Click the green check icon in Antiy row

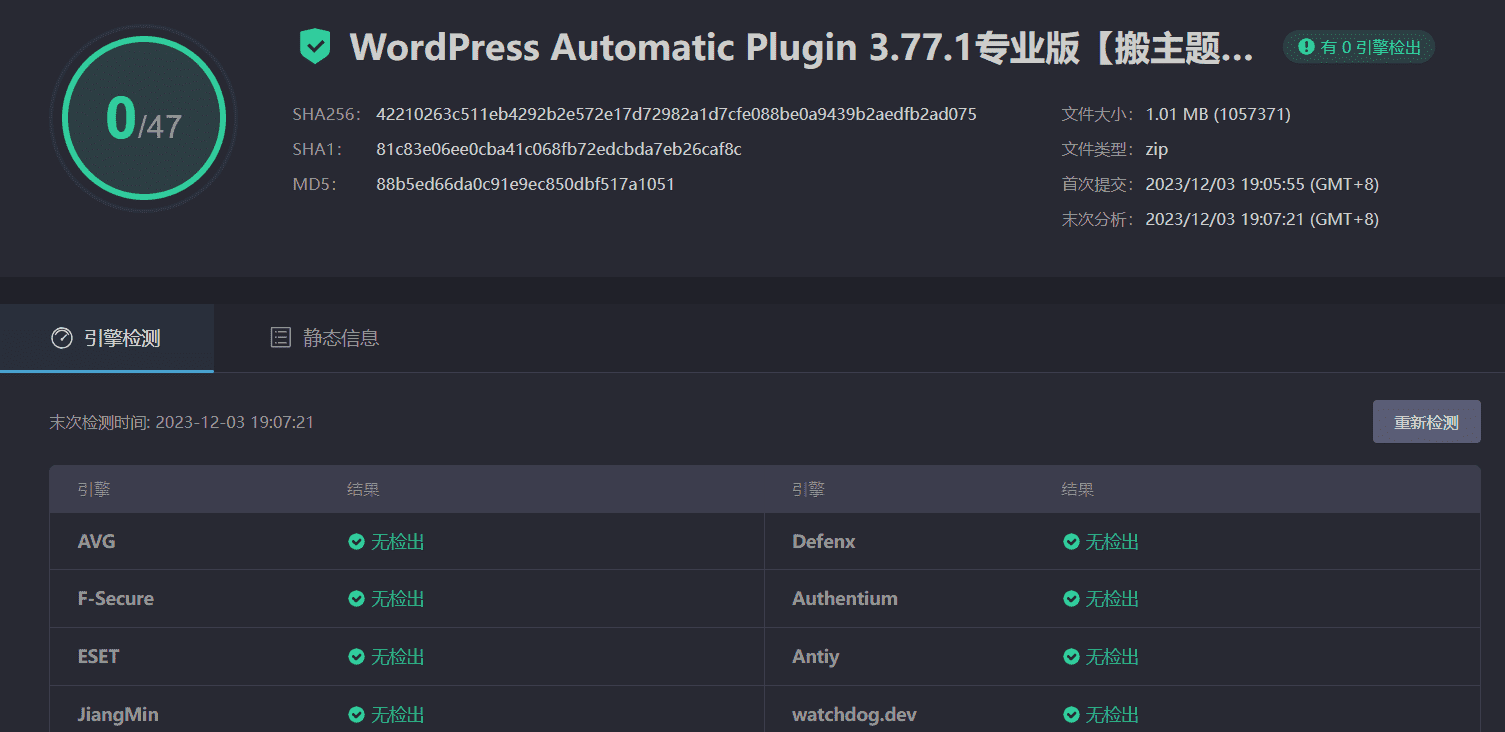1071,657
